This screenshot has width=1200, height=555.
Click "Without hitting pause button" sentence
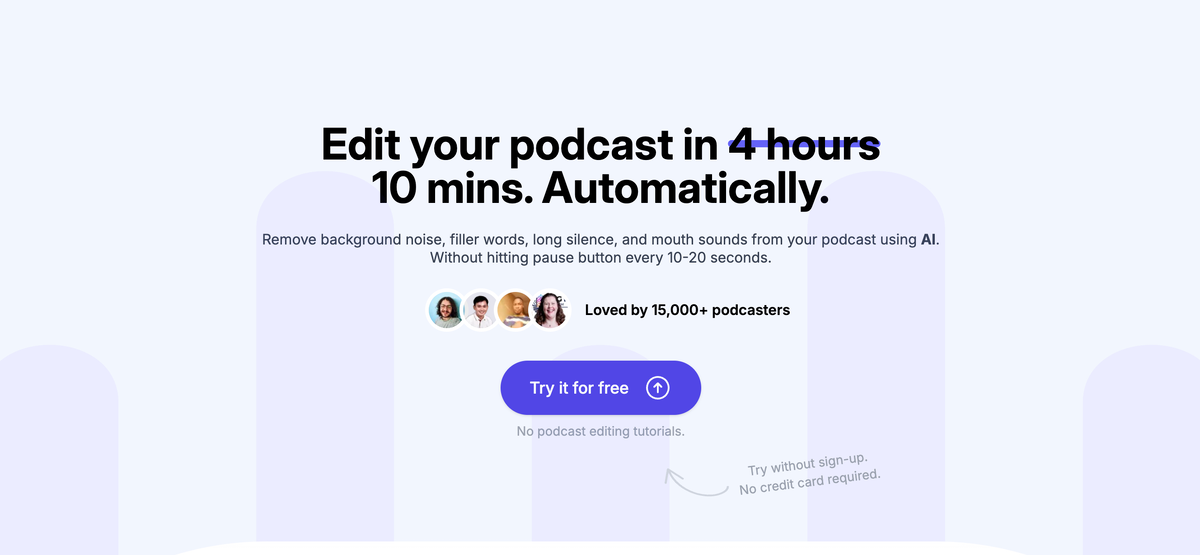(600, 257)
